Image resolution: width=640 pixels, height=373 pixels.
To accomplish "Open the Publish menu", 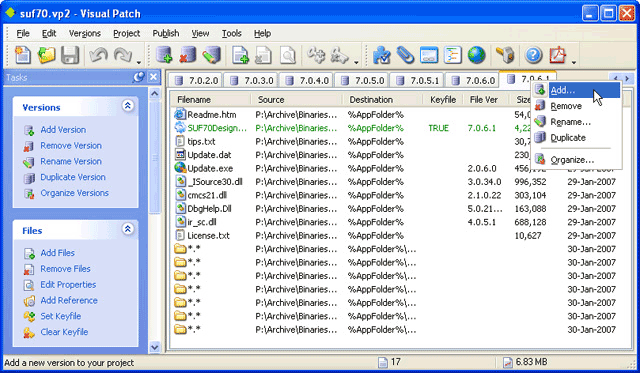I will pos(166,33).
